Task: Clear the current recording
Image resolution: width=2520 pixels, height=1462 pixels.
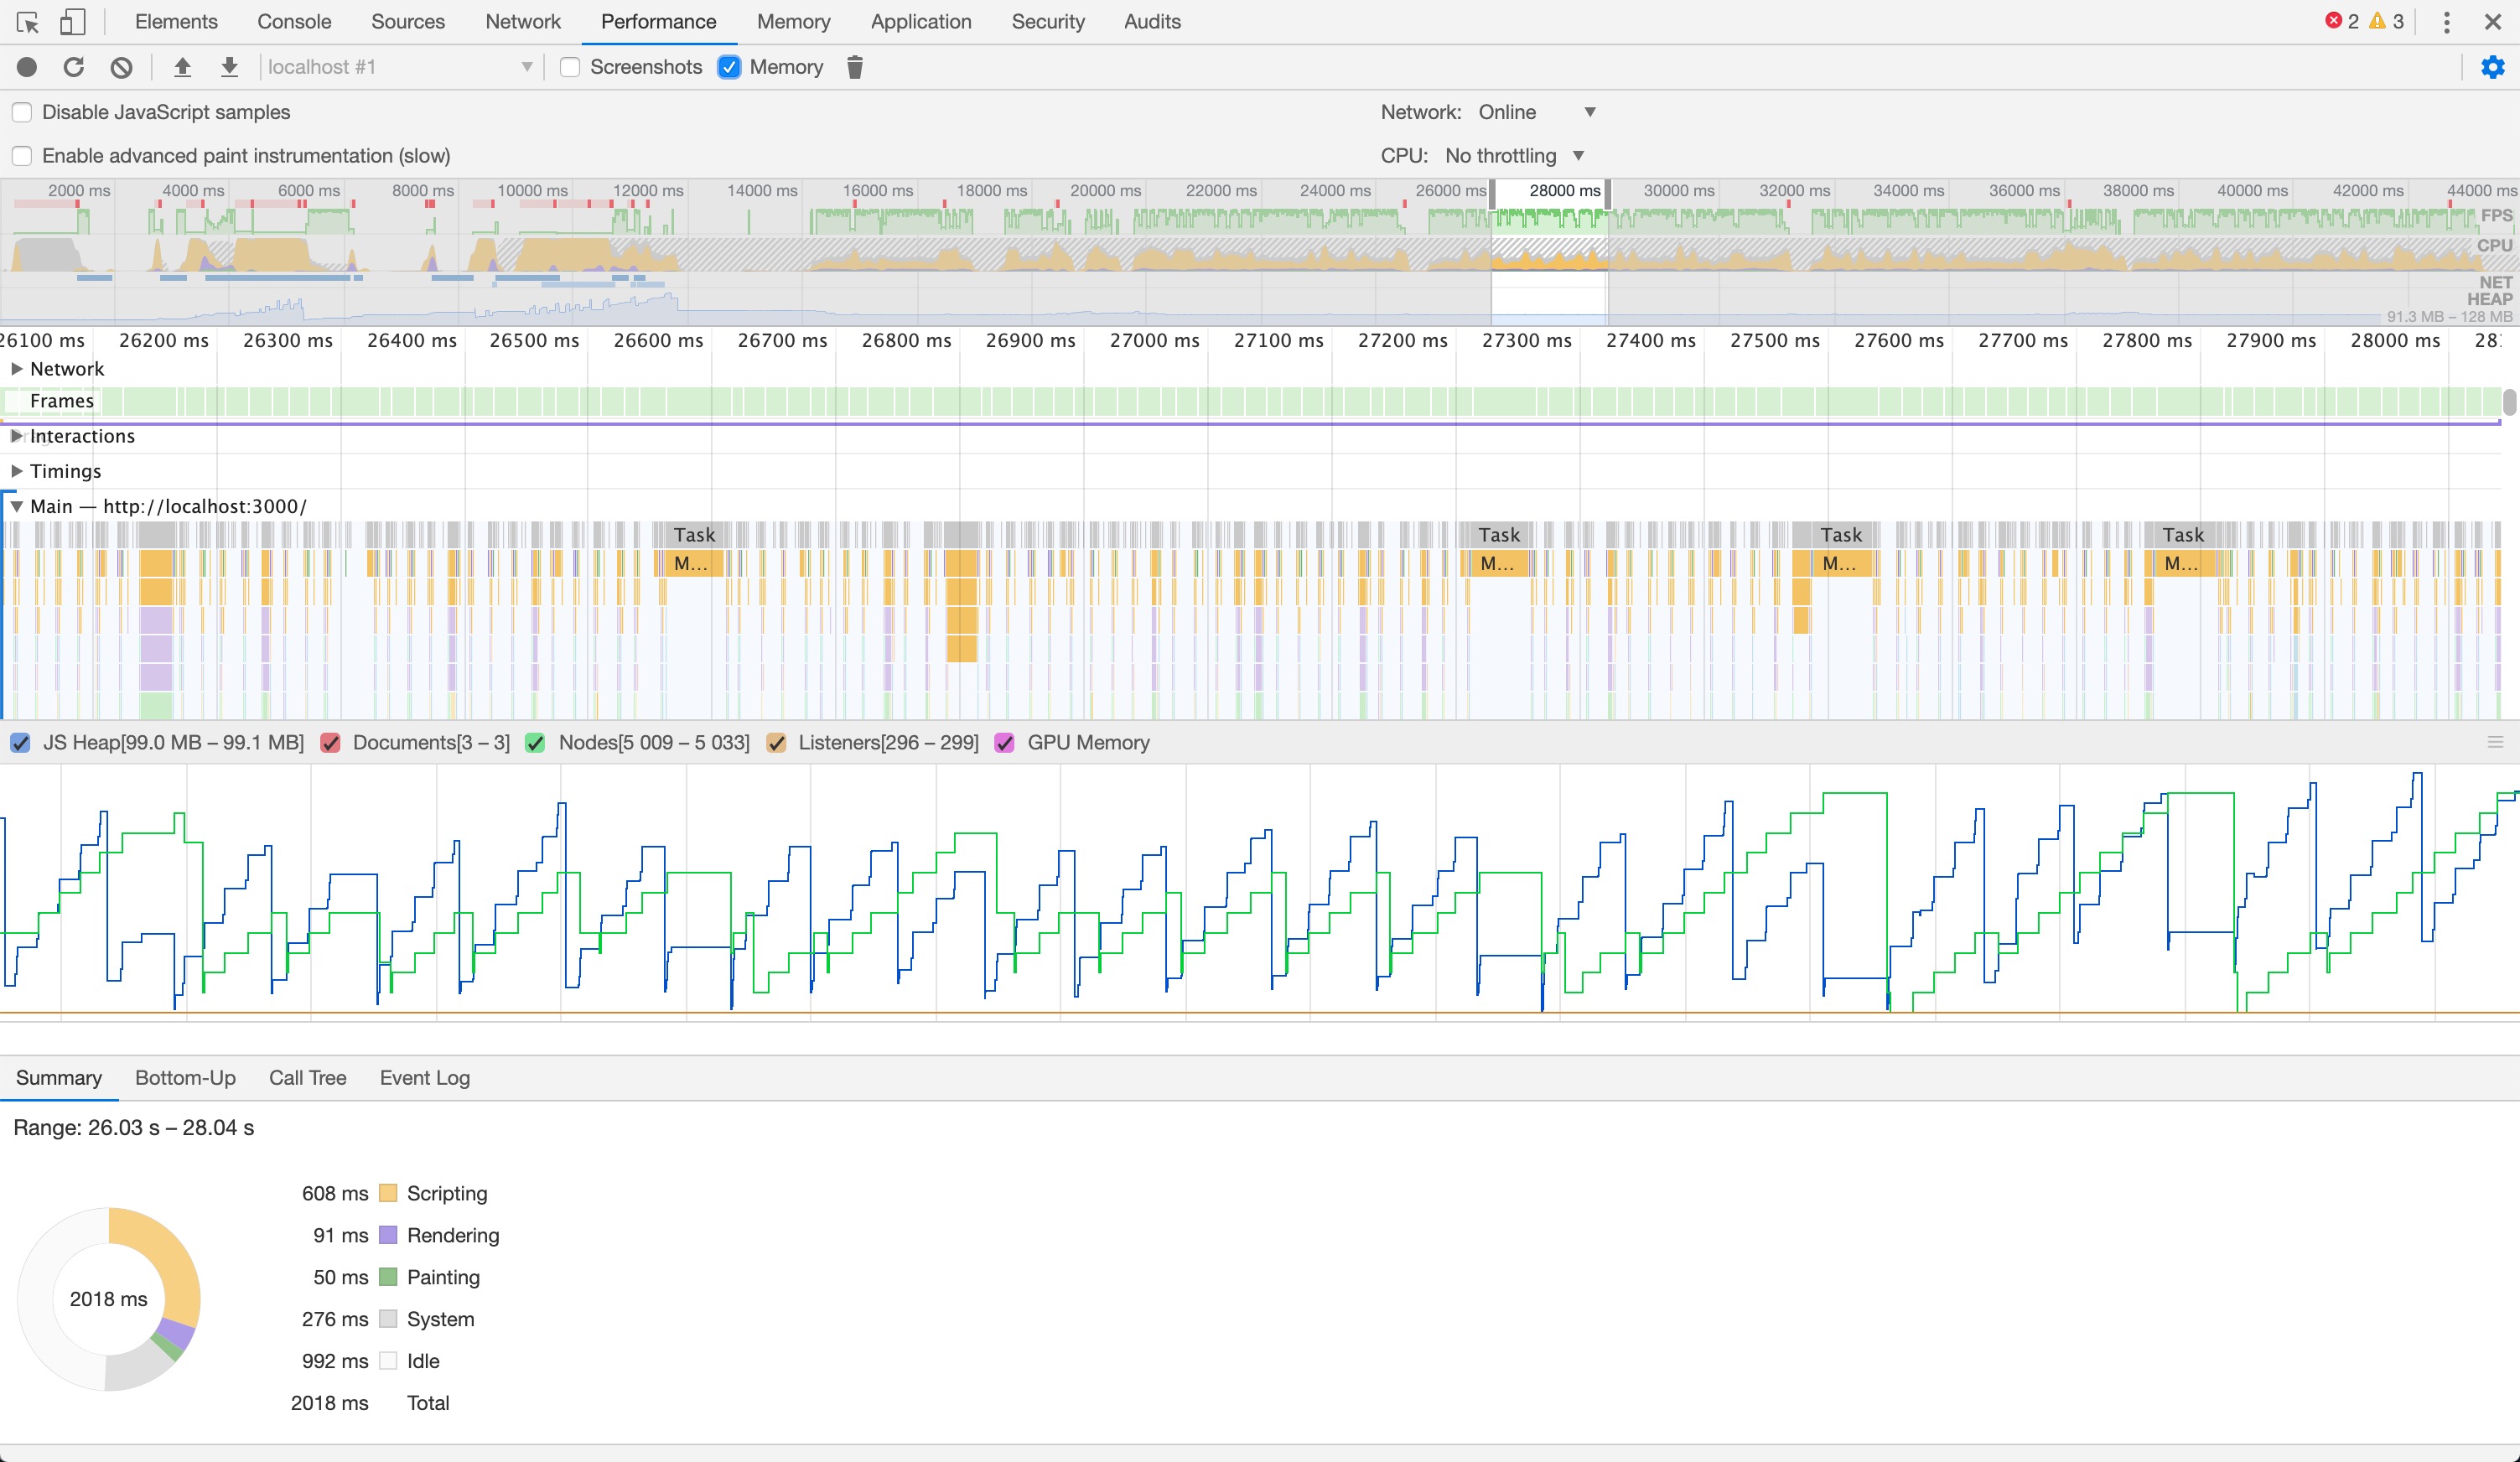Action: click(121, 67)
